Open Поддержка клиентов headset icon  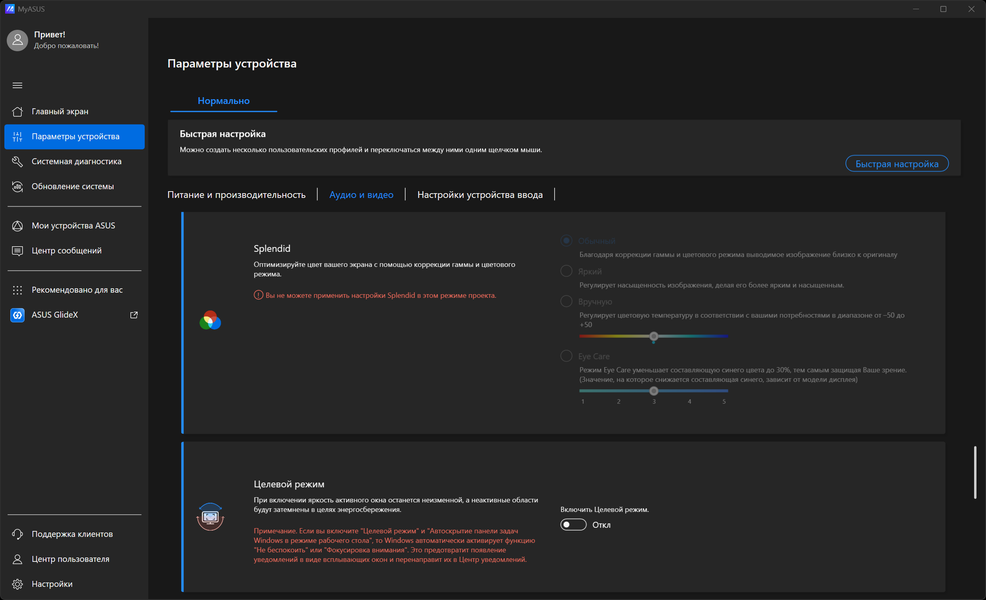17,534
